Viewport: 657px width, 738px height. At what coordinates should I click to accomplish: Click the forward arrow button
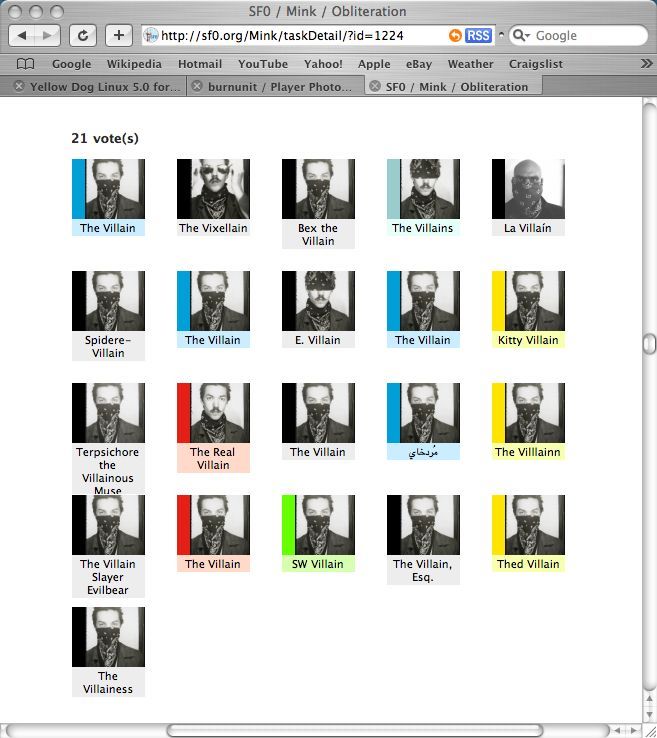point(48,35)
